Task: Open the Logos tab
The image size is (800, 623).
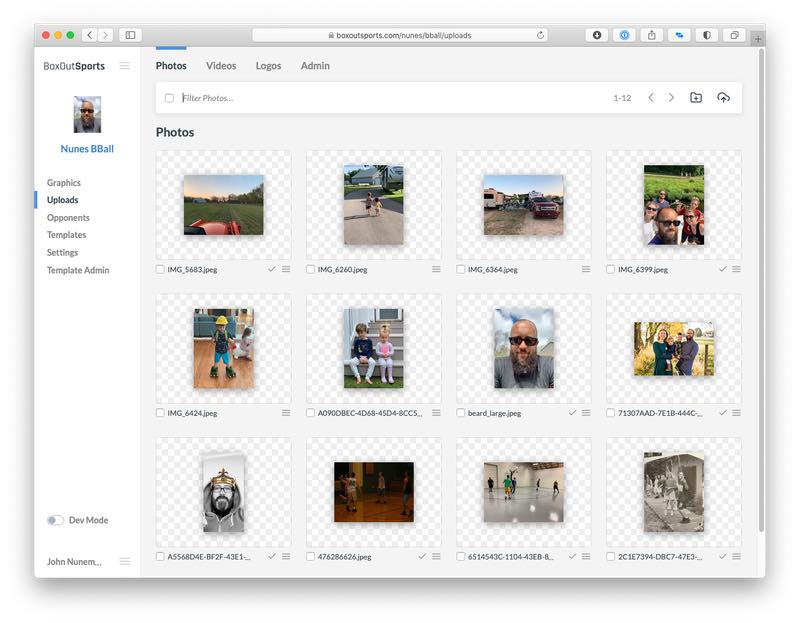Action: tap(268, 66)
